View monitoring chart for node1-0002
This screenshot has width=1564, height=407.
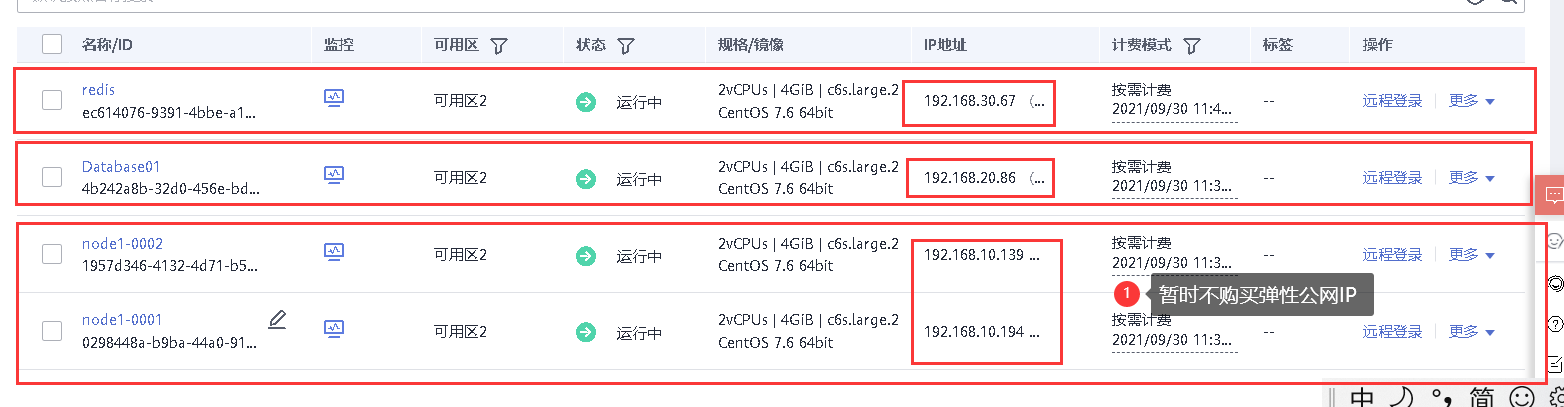pos(334,252)
